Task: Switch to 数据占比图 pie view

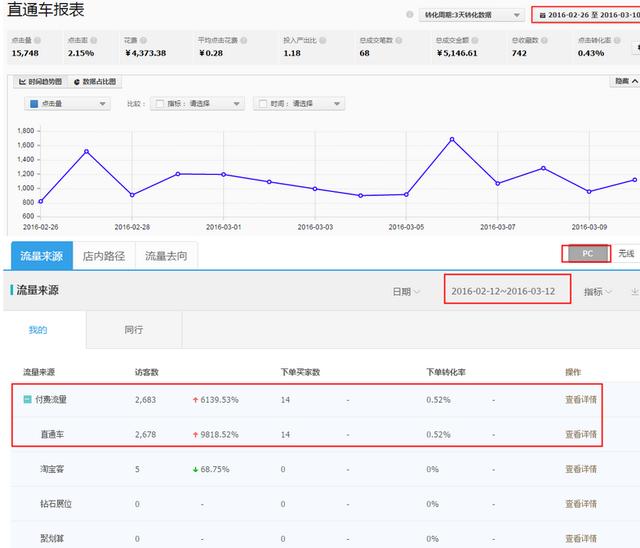Action: 95,81
